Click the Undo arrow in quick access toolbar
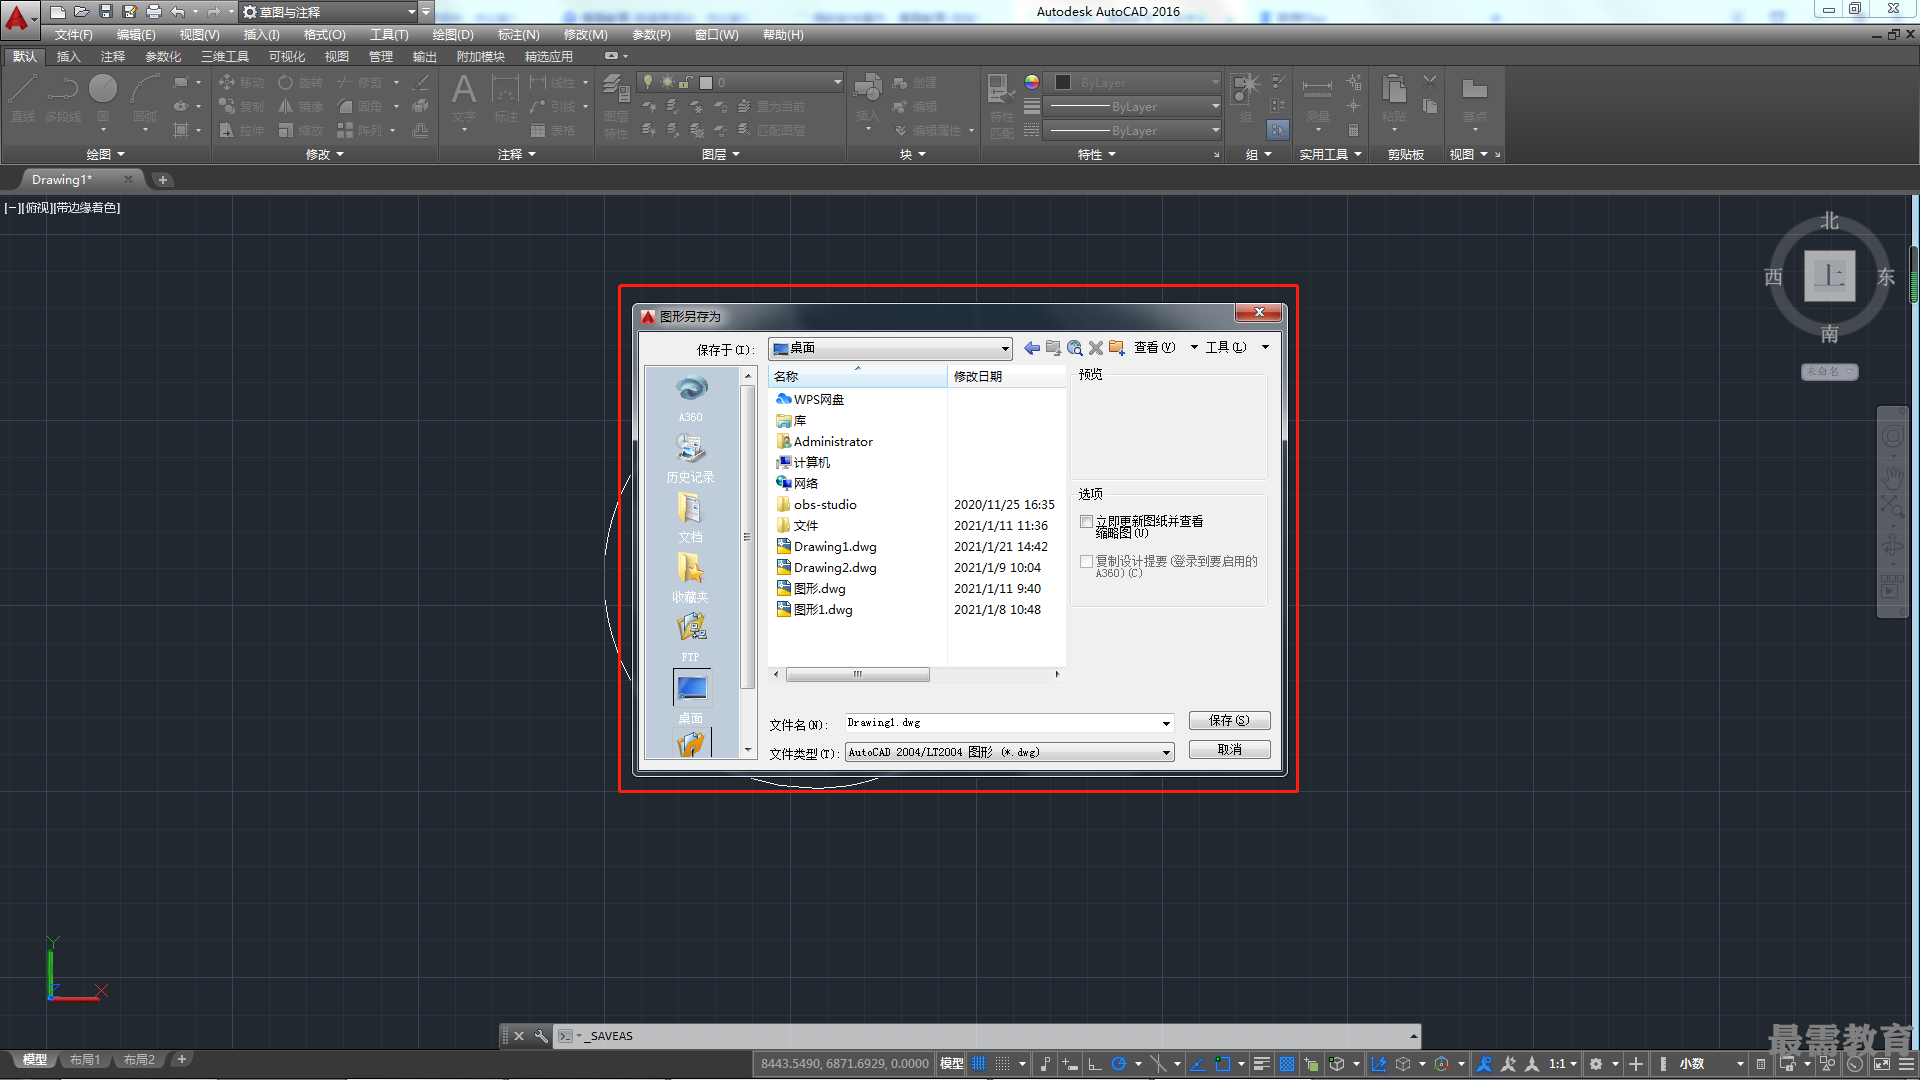1920x1080 pixels. (x=177, y=12)
